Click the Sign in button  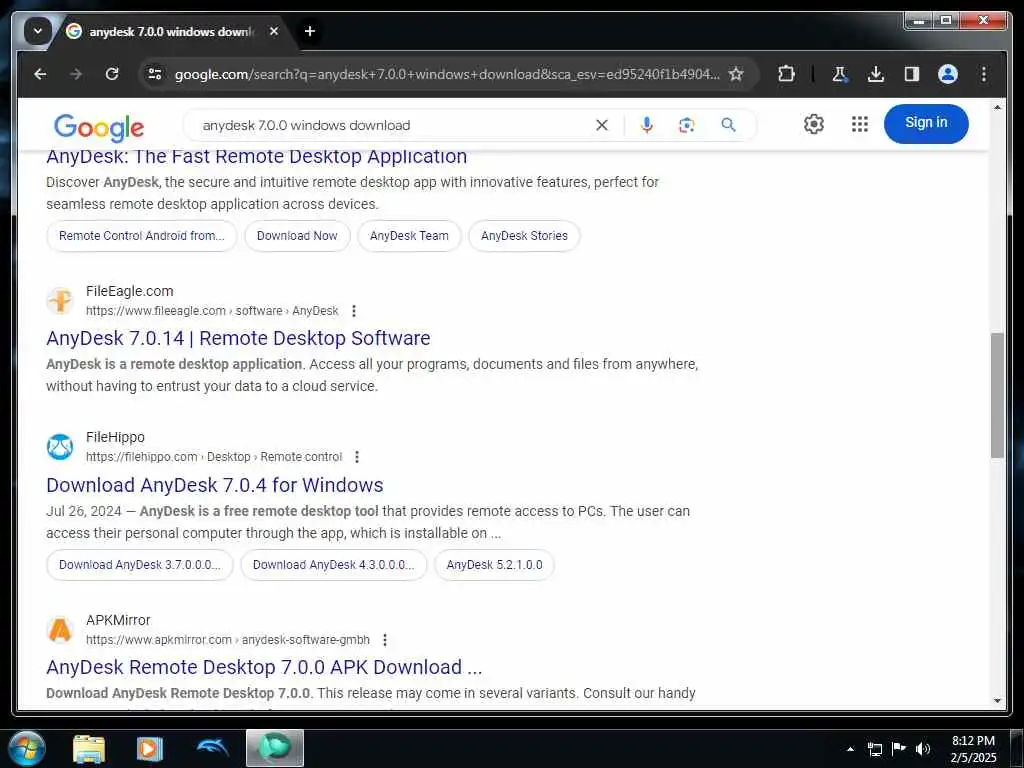pyautogui.click(x=925, y=123)
